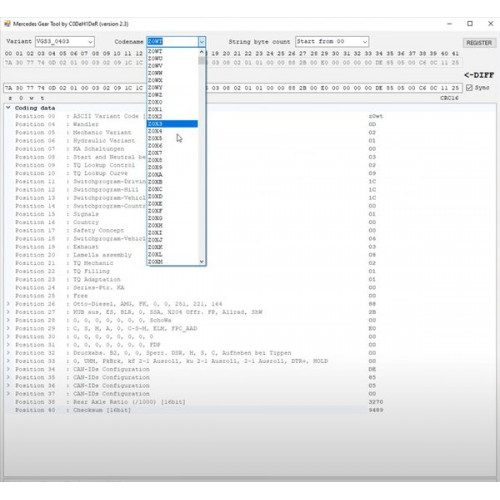This screenshot has height=500, width=500.
Task: Pick Z0XE in the codename list
Action: click(x=172, y=204)
